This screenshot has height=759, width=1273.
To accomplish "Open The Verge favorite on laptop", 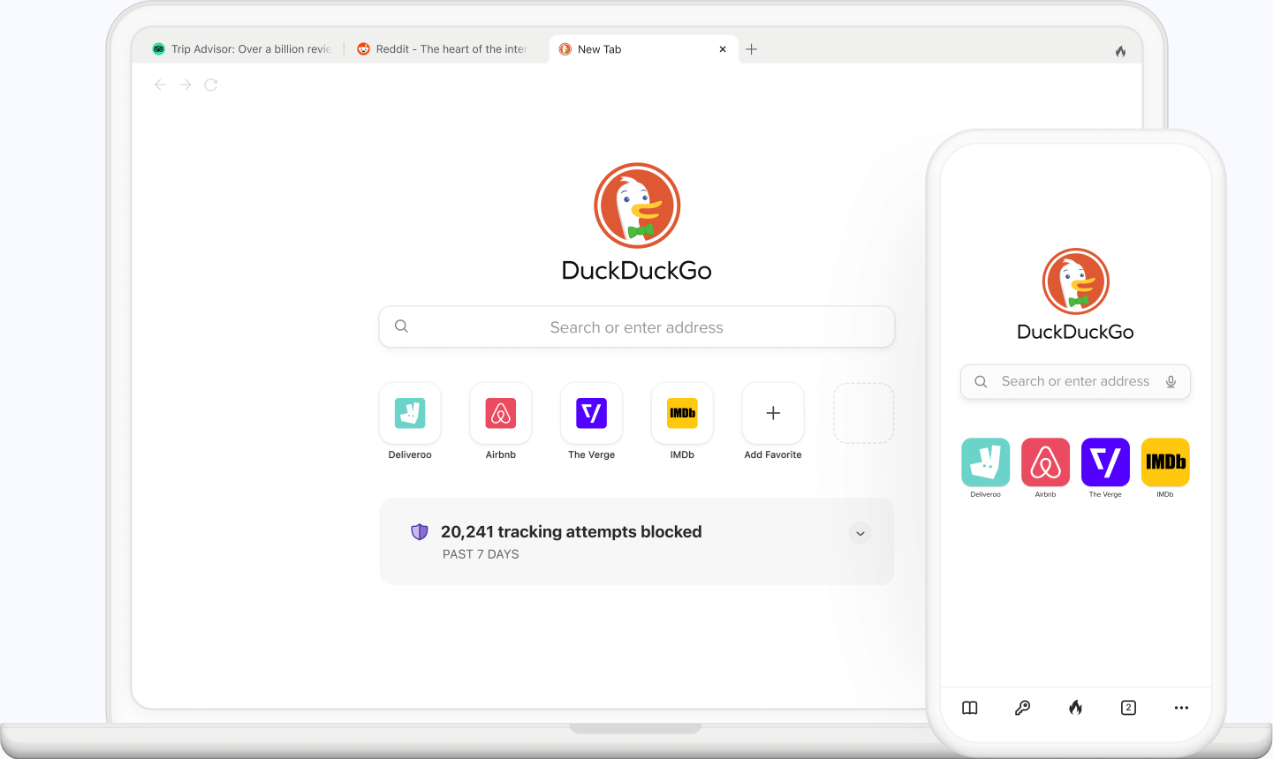I will point(591,413).
